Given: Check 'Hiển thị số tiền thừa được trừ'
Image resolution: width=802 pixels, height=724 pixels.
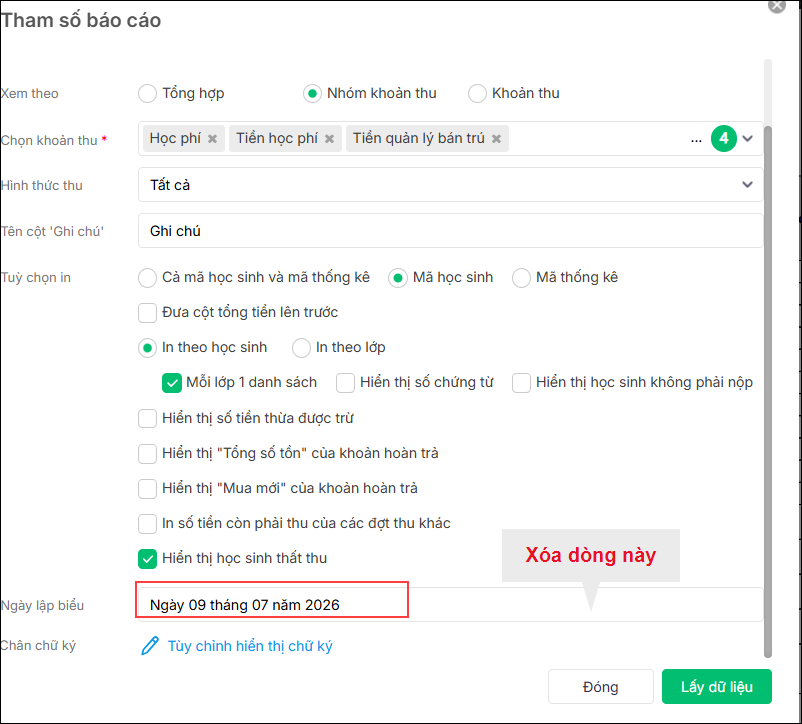Looking at the screenshot, I should [x=147, y=418].
